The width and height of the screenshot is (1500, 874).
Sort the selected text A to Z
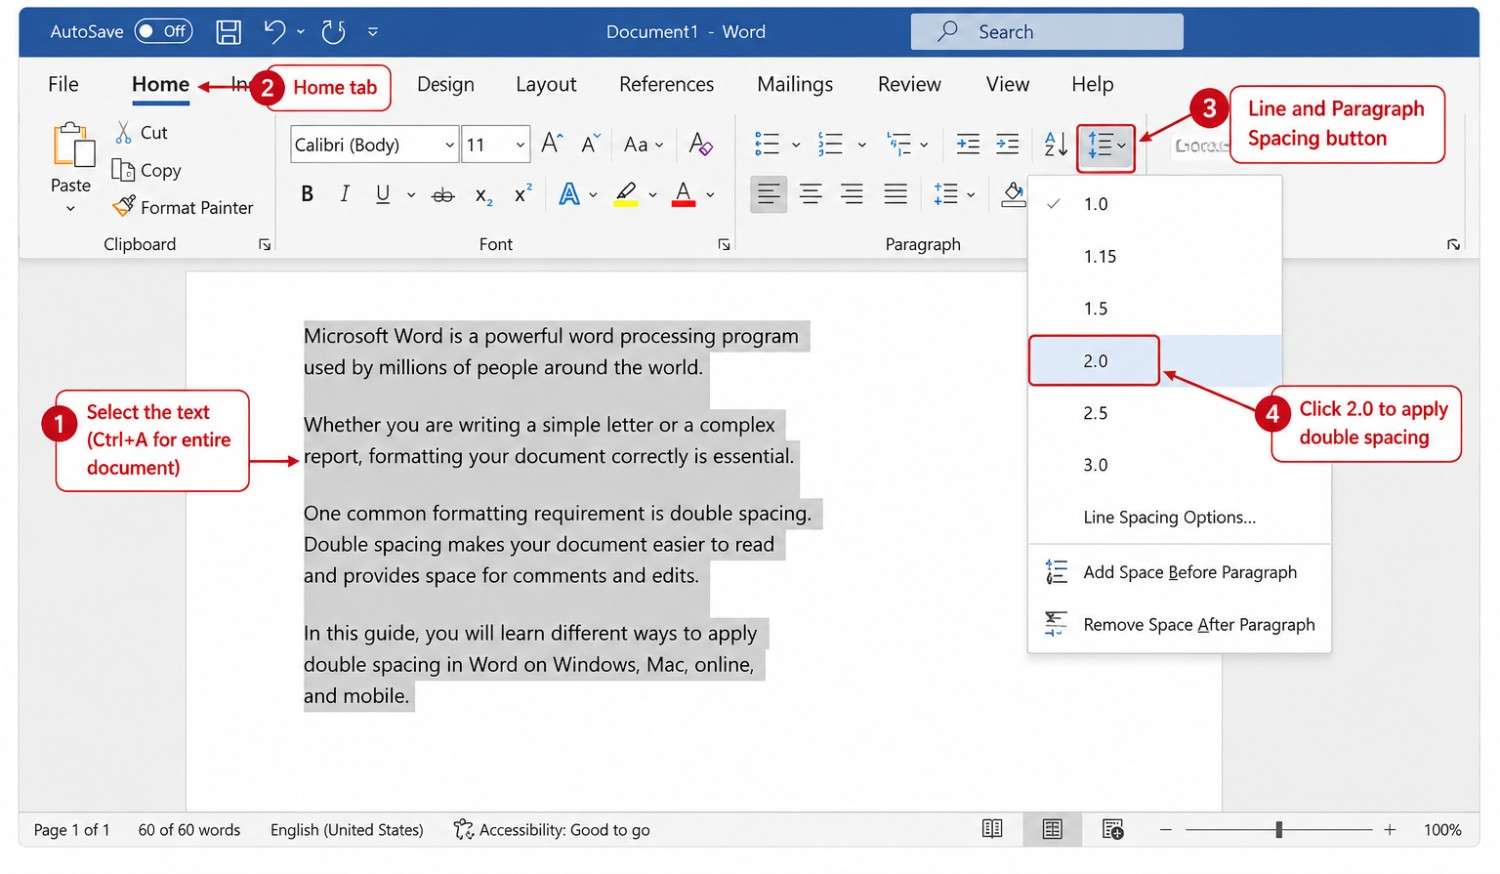pyautogui.click(x=1056, y=144)
